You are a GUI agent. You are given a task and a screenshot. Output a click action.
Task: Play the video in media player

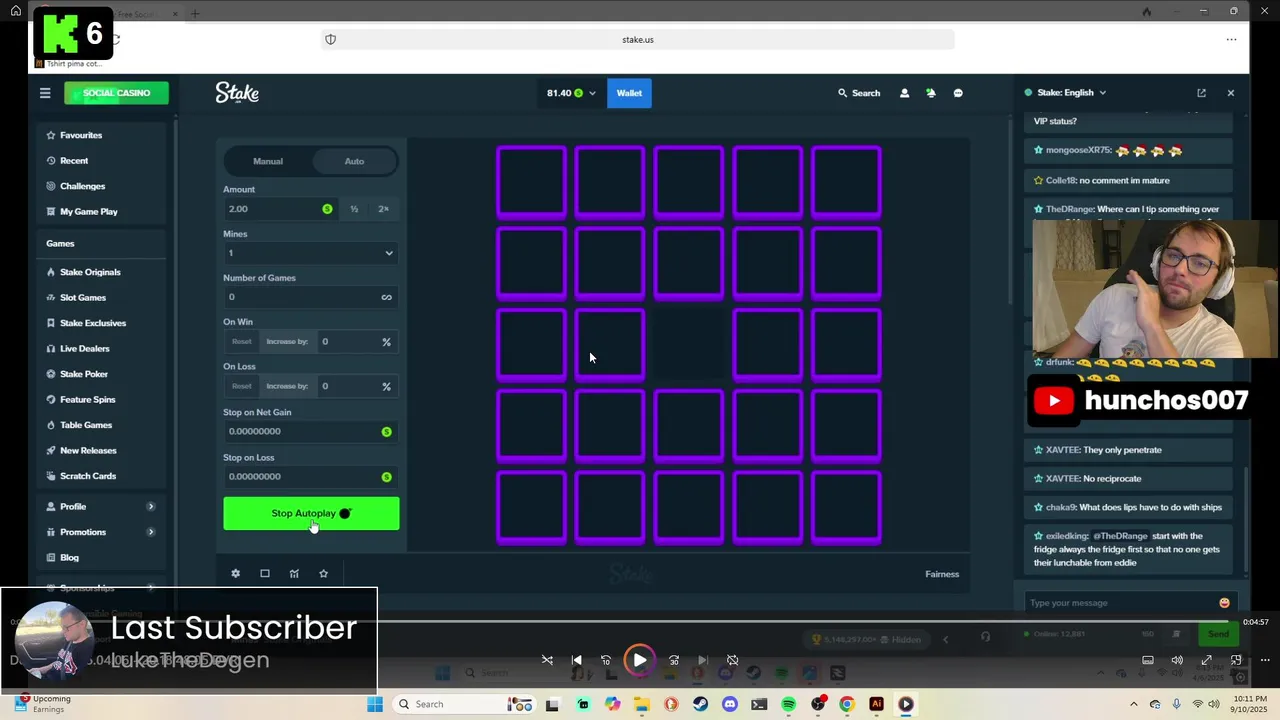coord(640,660)
